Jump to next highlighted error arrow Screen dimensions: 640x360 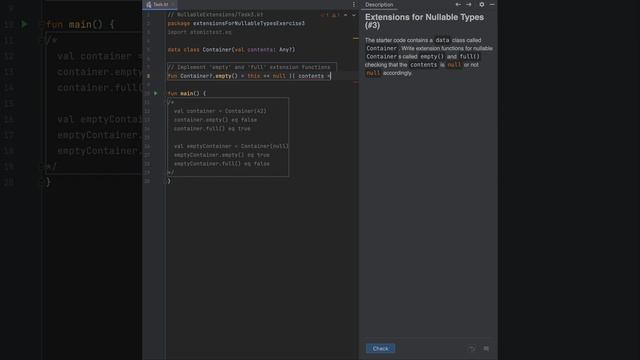[354, 15]
